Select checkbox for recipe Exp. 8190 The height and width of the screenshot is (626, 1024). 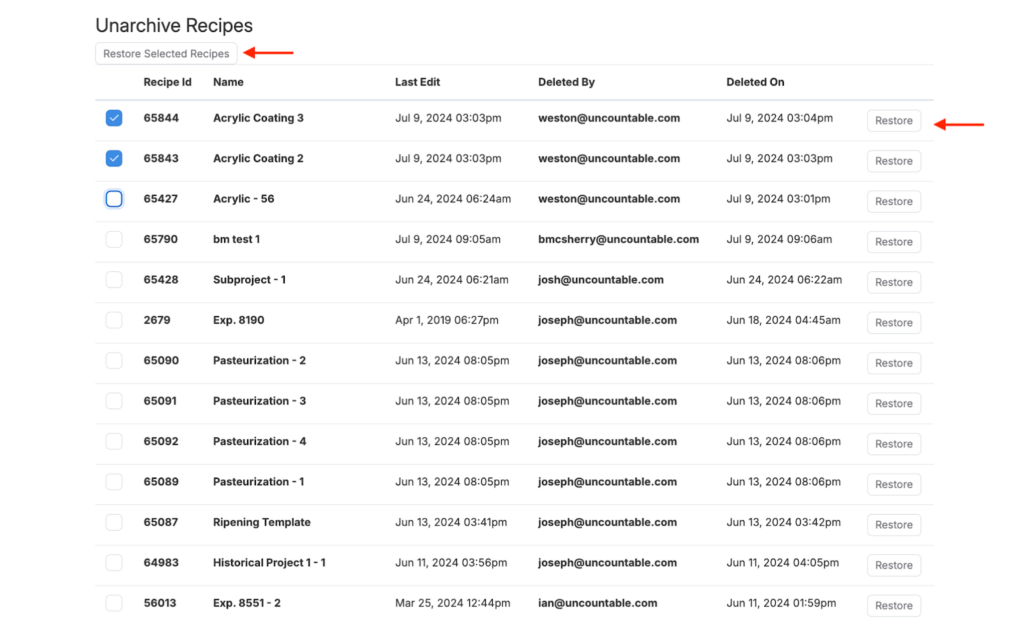(114, 320)
